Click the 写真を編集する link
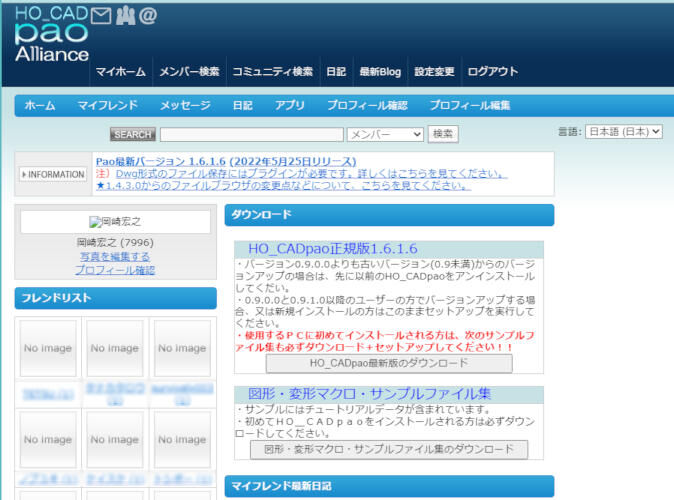674x500 pixels. (115, 257)
